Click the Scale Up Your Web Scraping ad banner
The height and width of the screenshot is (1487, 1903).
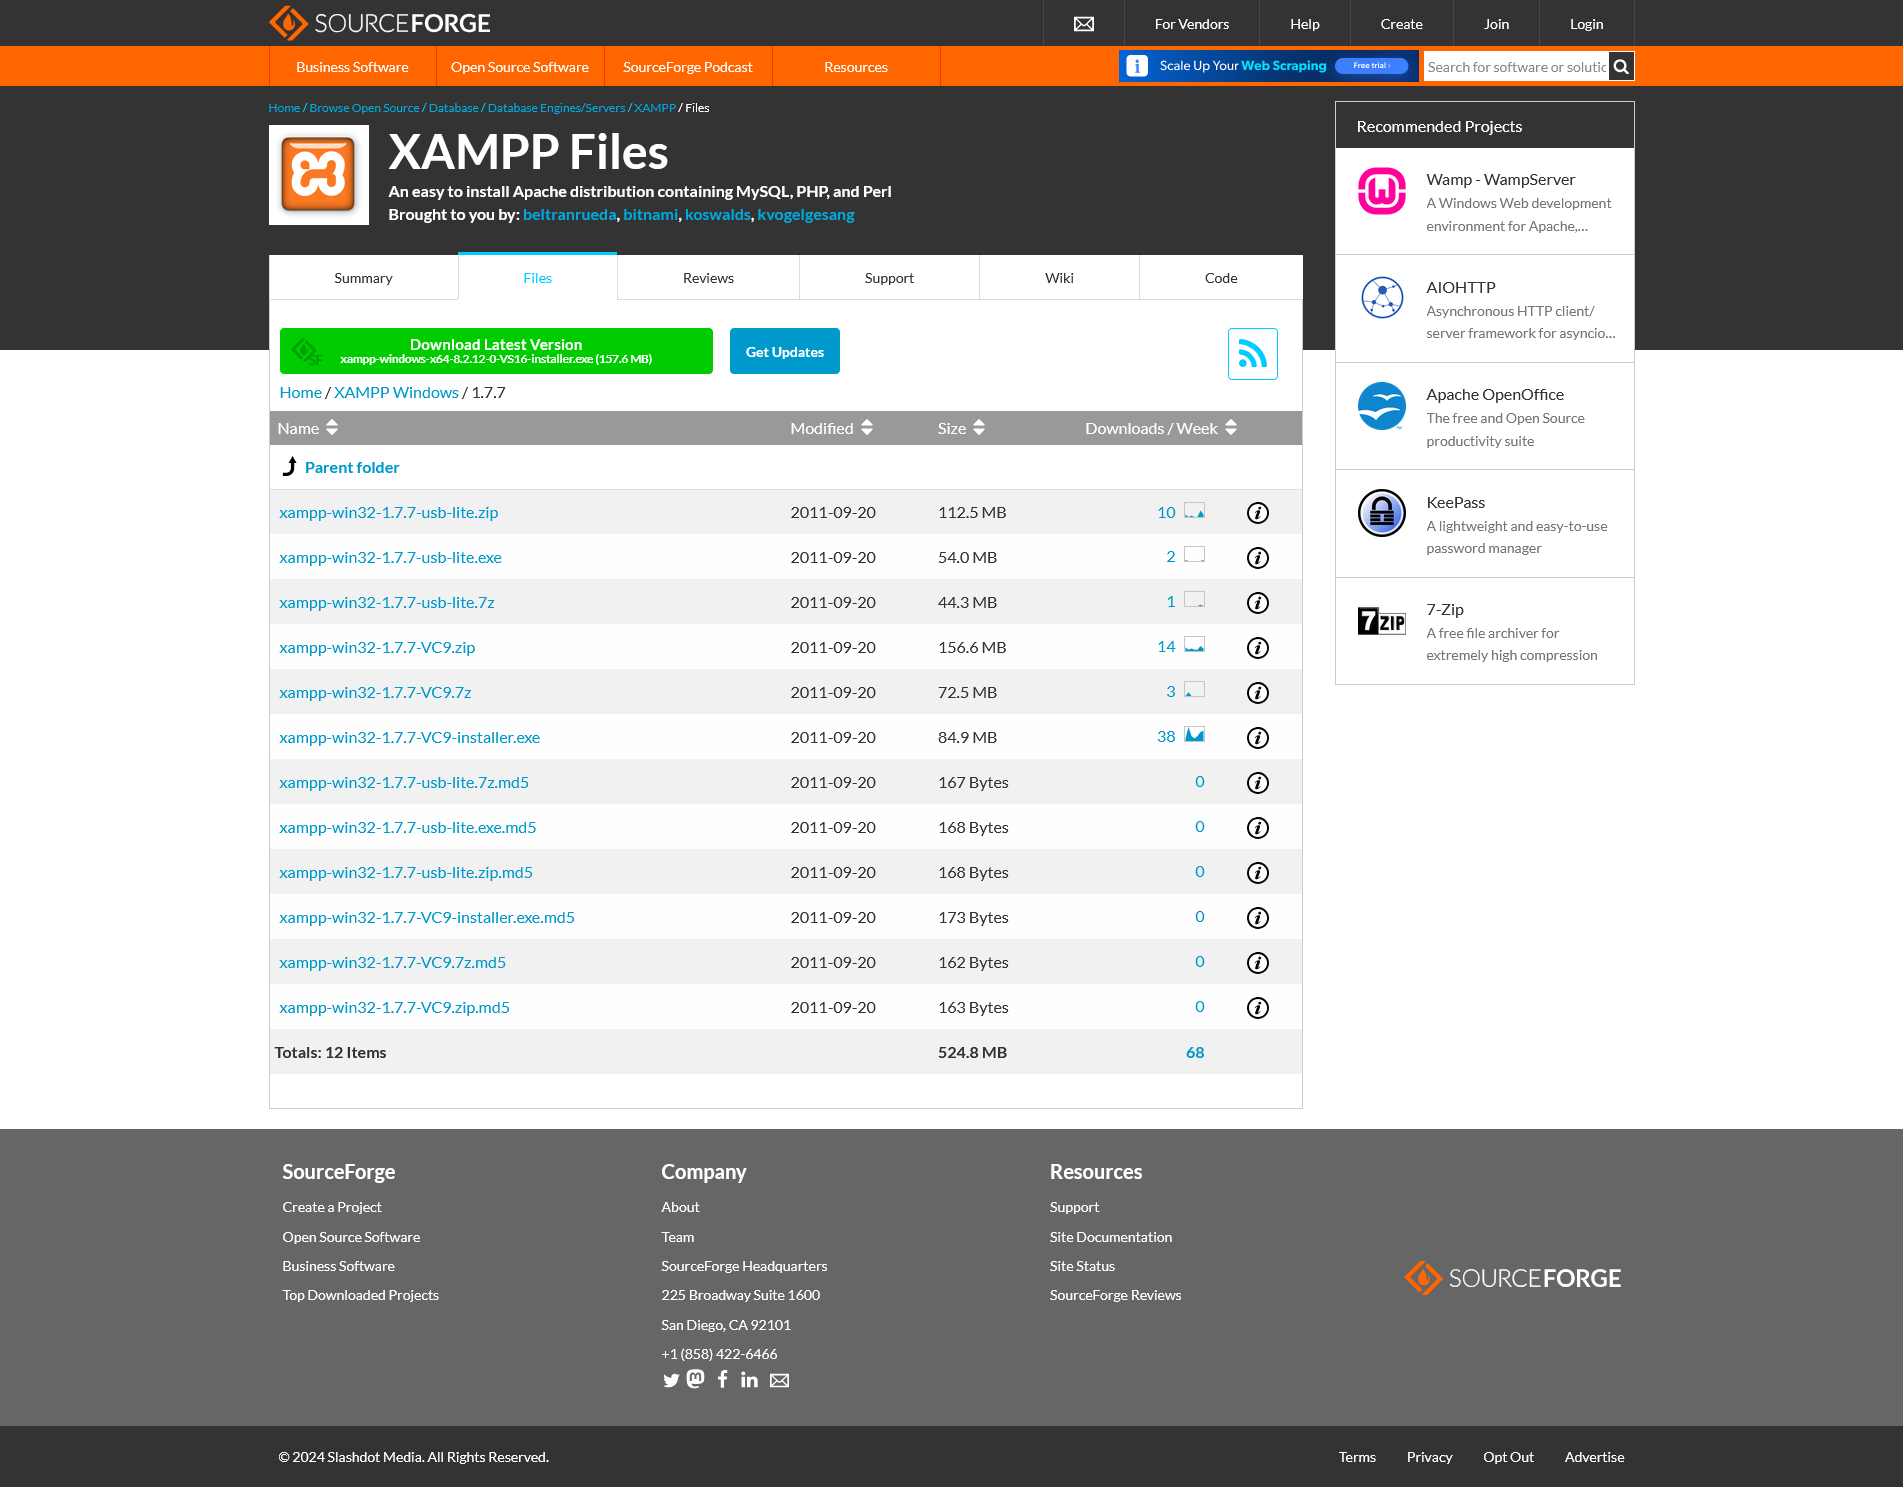(1268, 66)
